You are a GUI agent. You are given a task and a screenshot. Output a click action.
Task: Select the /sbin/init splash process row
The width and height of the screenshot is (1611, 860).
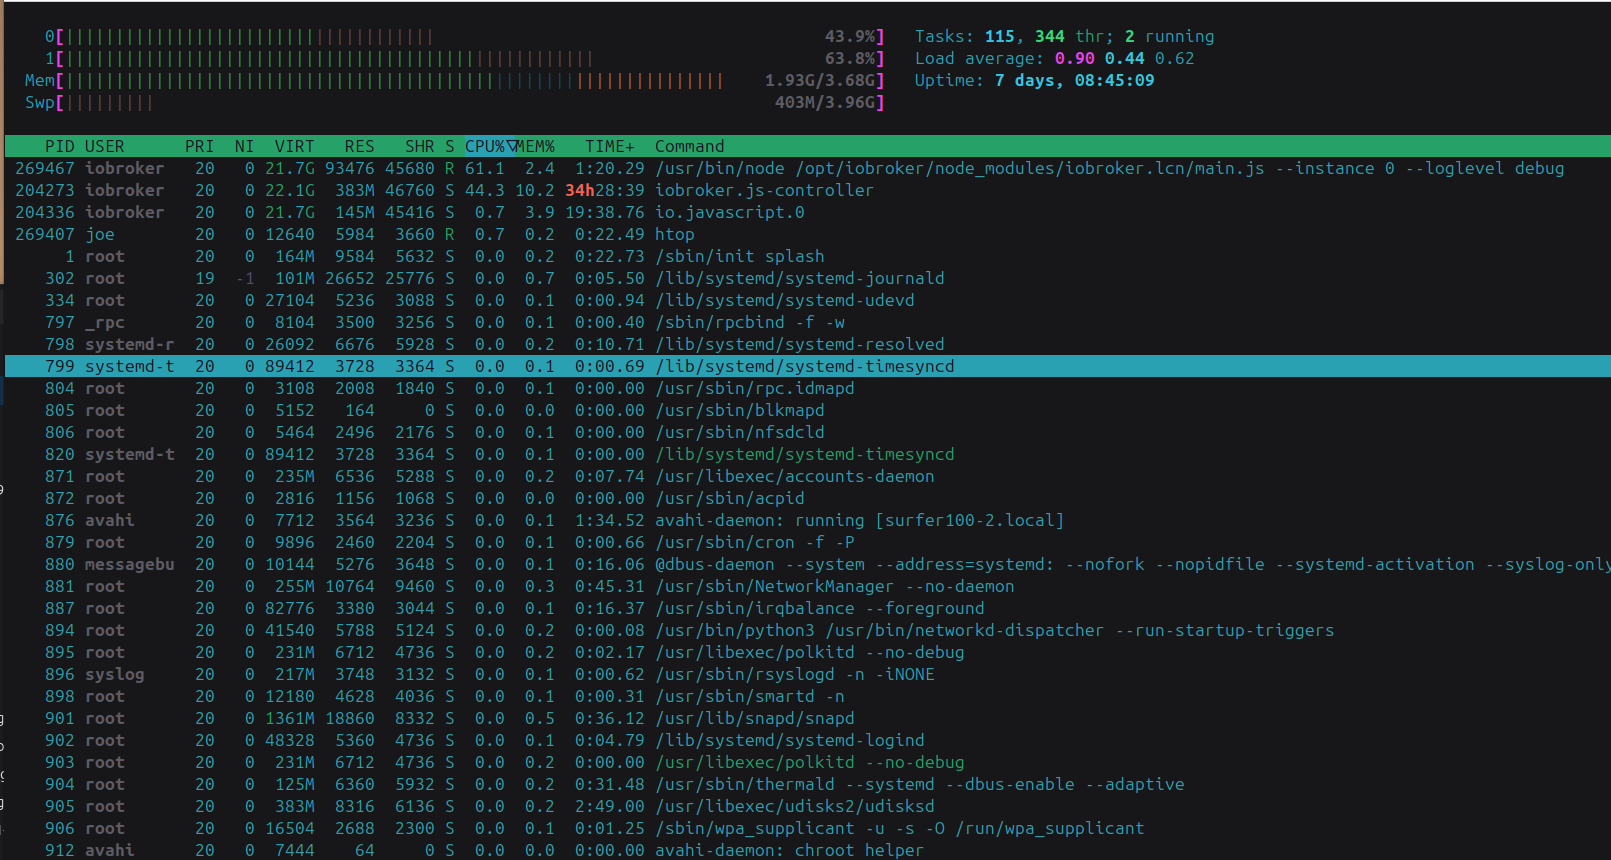pos(807,256)
